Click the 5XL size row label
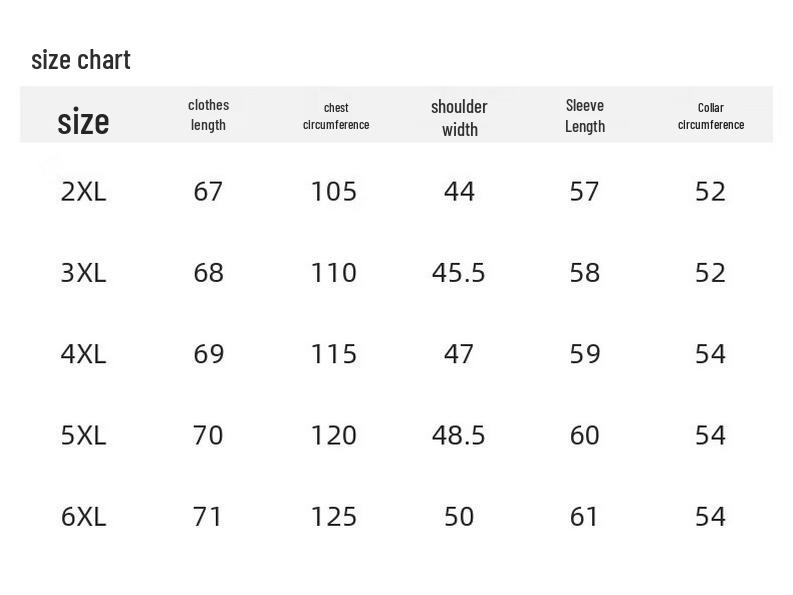 (83, 435)
